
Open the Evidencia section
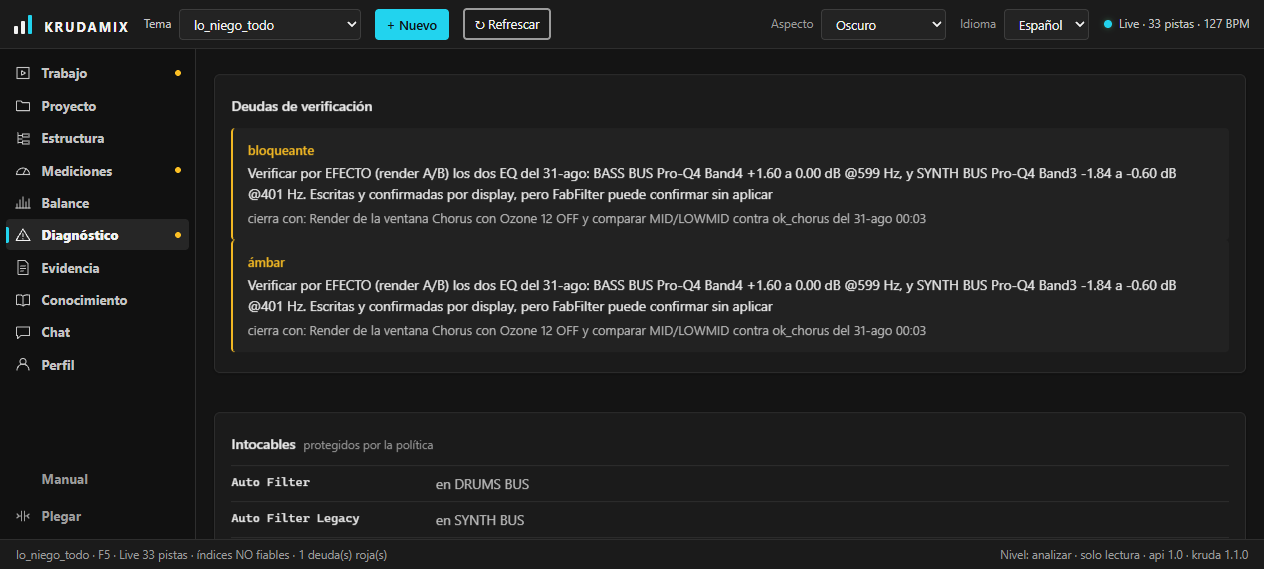(x=97, y=268)
